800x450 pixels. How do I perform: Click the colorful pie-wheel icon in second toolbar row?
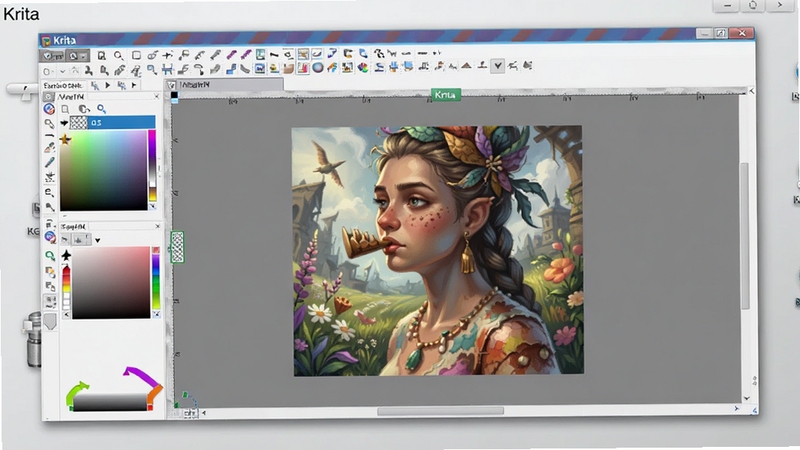pyautogui.click(x=363, y=67)
